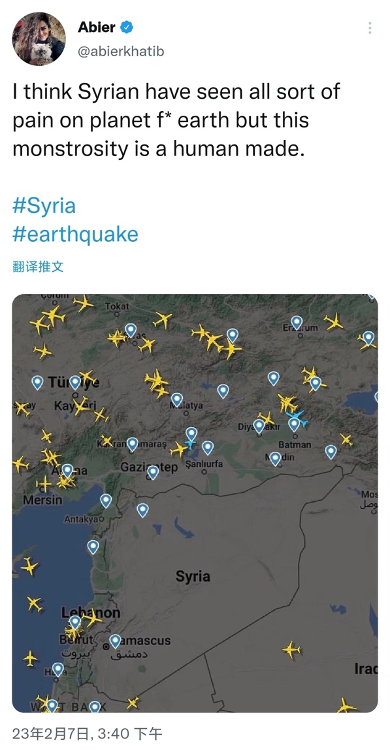Open the #Syria hashtag

[x=44, y=206]
